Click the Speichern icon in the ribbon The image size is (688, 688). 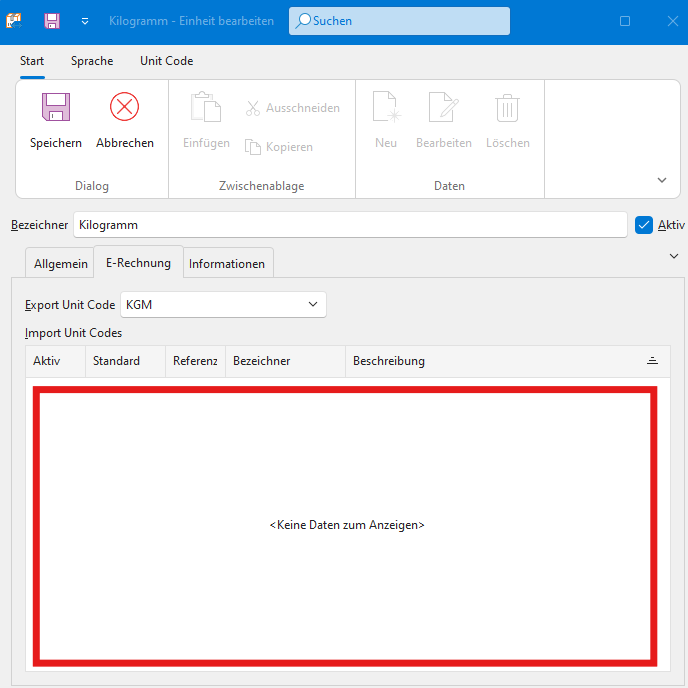pyautogui.click(x=55, y=108)
